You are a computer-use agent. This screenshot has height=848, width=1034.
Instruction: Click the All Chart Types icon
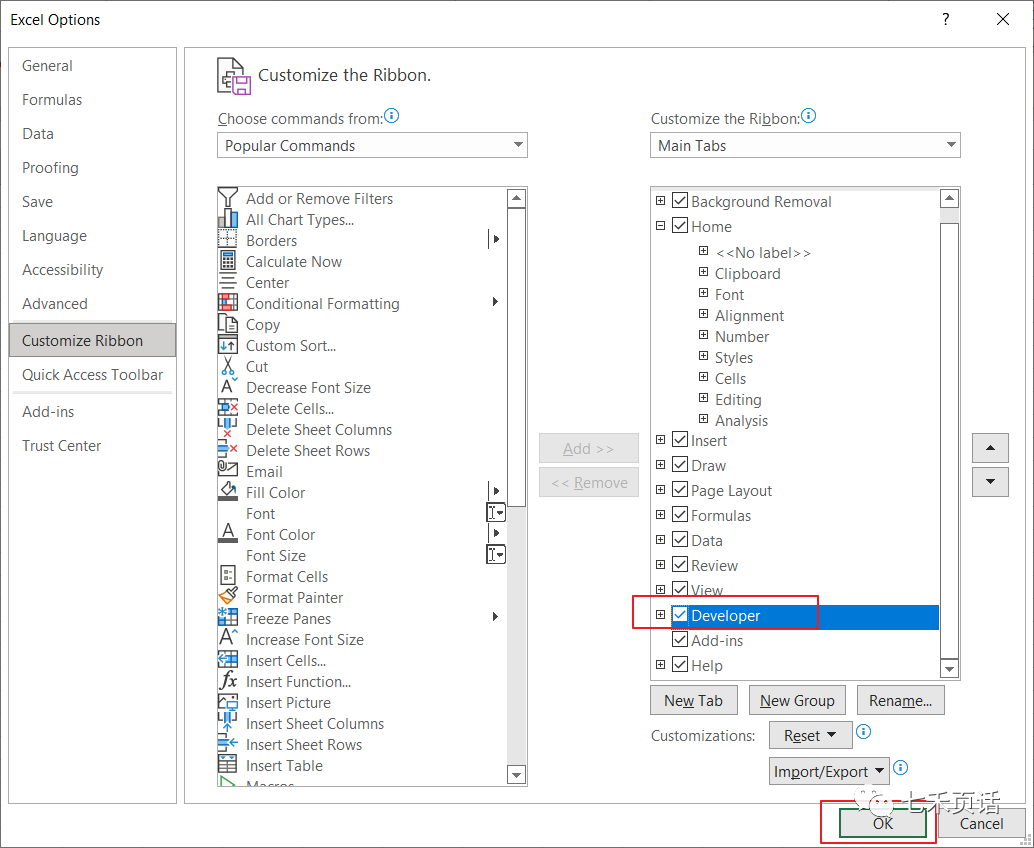pyautogui.click(x=228, y=219)
